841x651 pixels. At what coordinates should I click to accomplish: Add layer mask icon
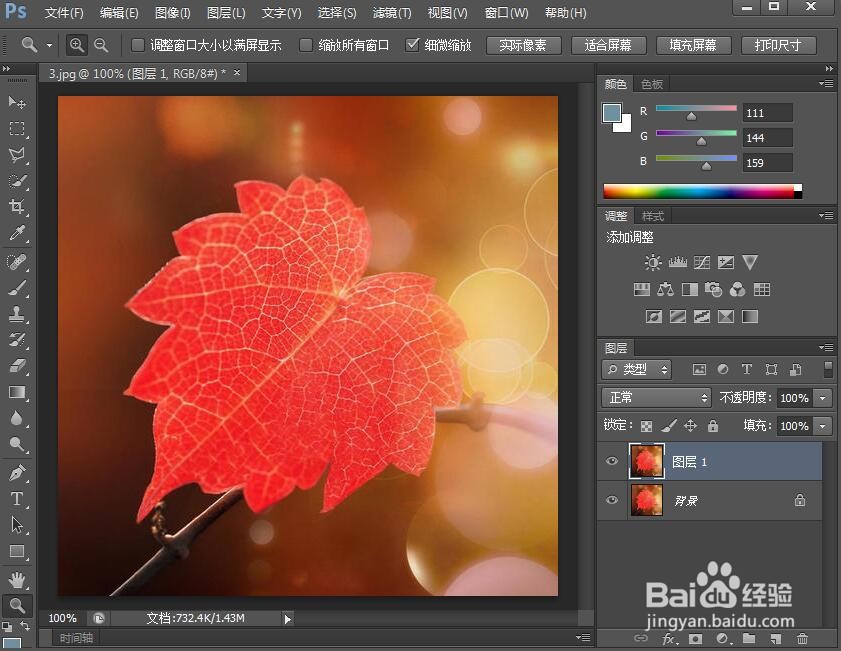pyautogui.click(x=696, y=639)
